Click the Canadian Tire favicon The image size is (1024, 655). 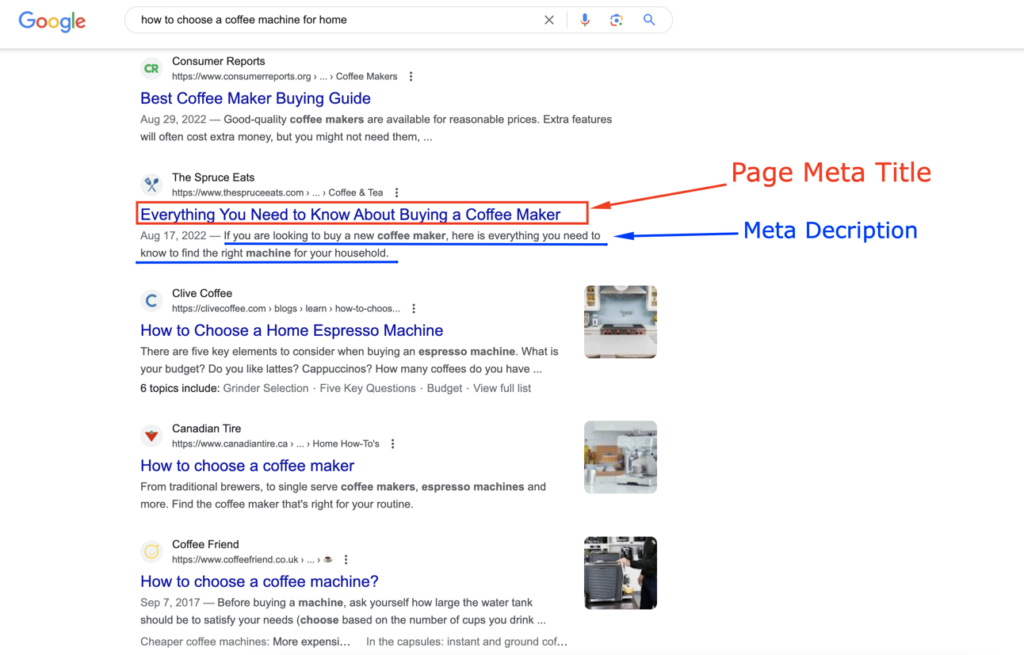tap(152, 436)
